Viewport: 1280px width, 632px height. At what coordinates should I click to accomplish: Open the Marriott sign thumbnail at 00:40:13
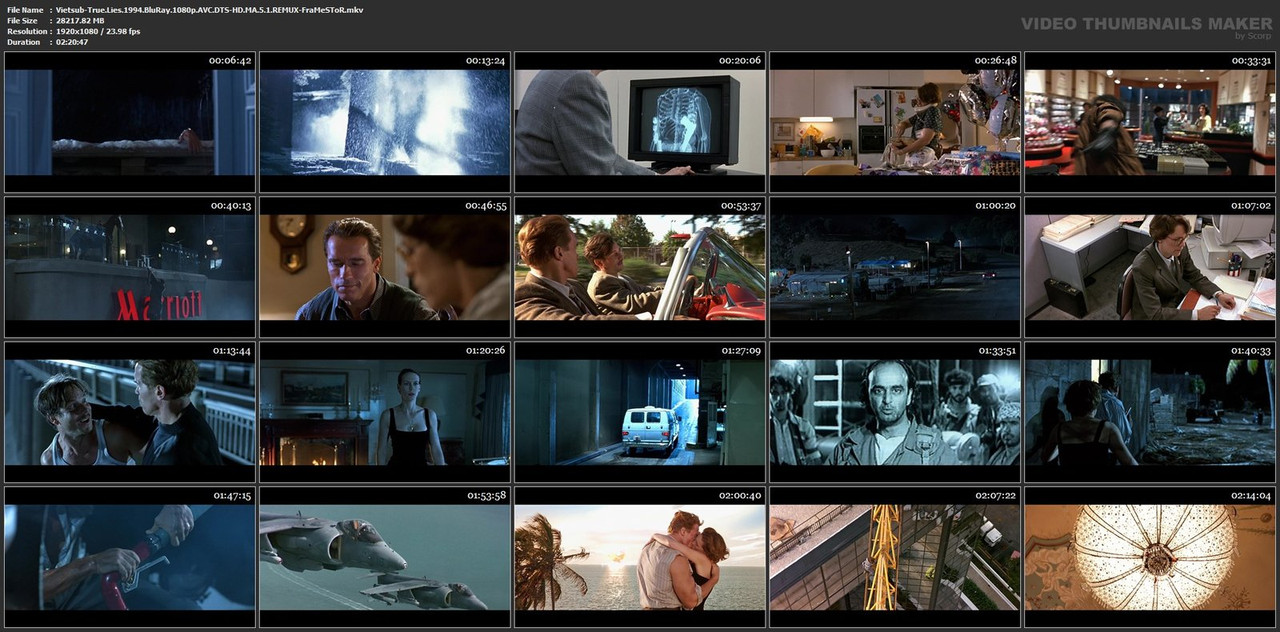pos(130,267)
